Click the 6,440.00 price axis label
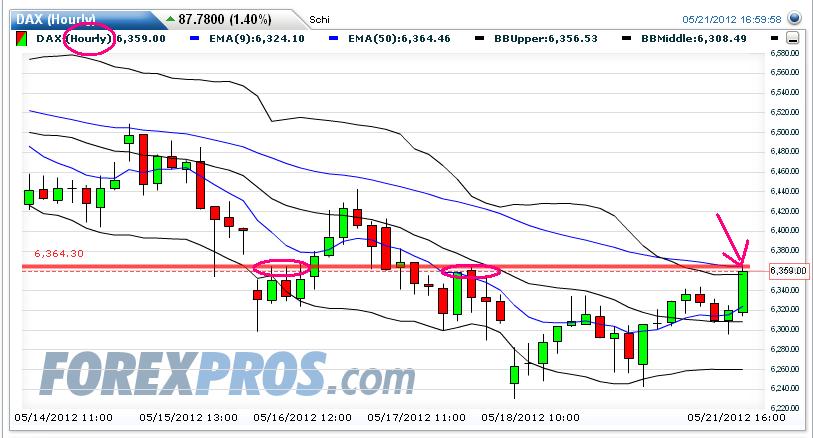The height and width of the screenshot is (438, 813). (784, 191)
